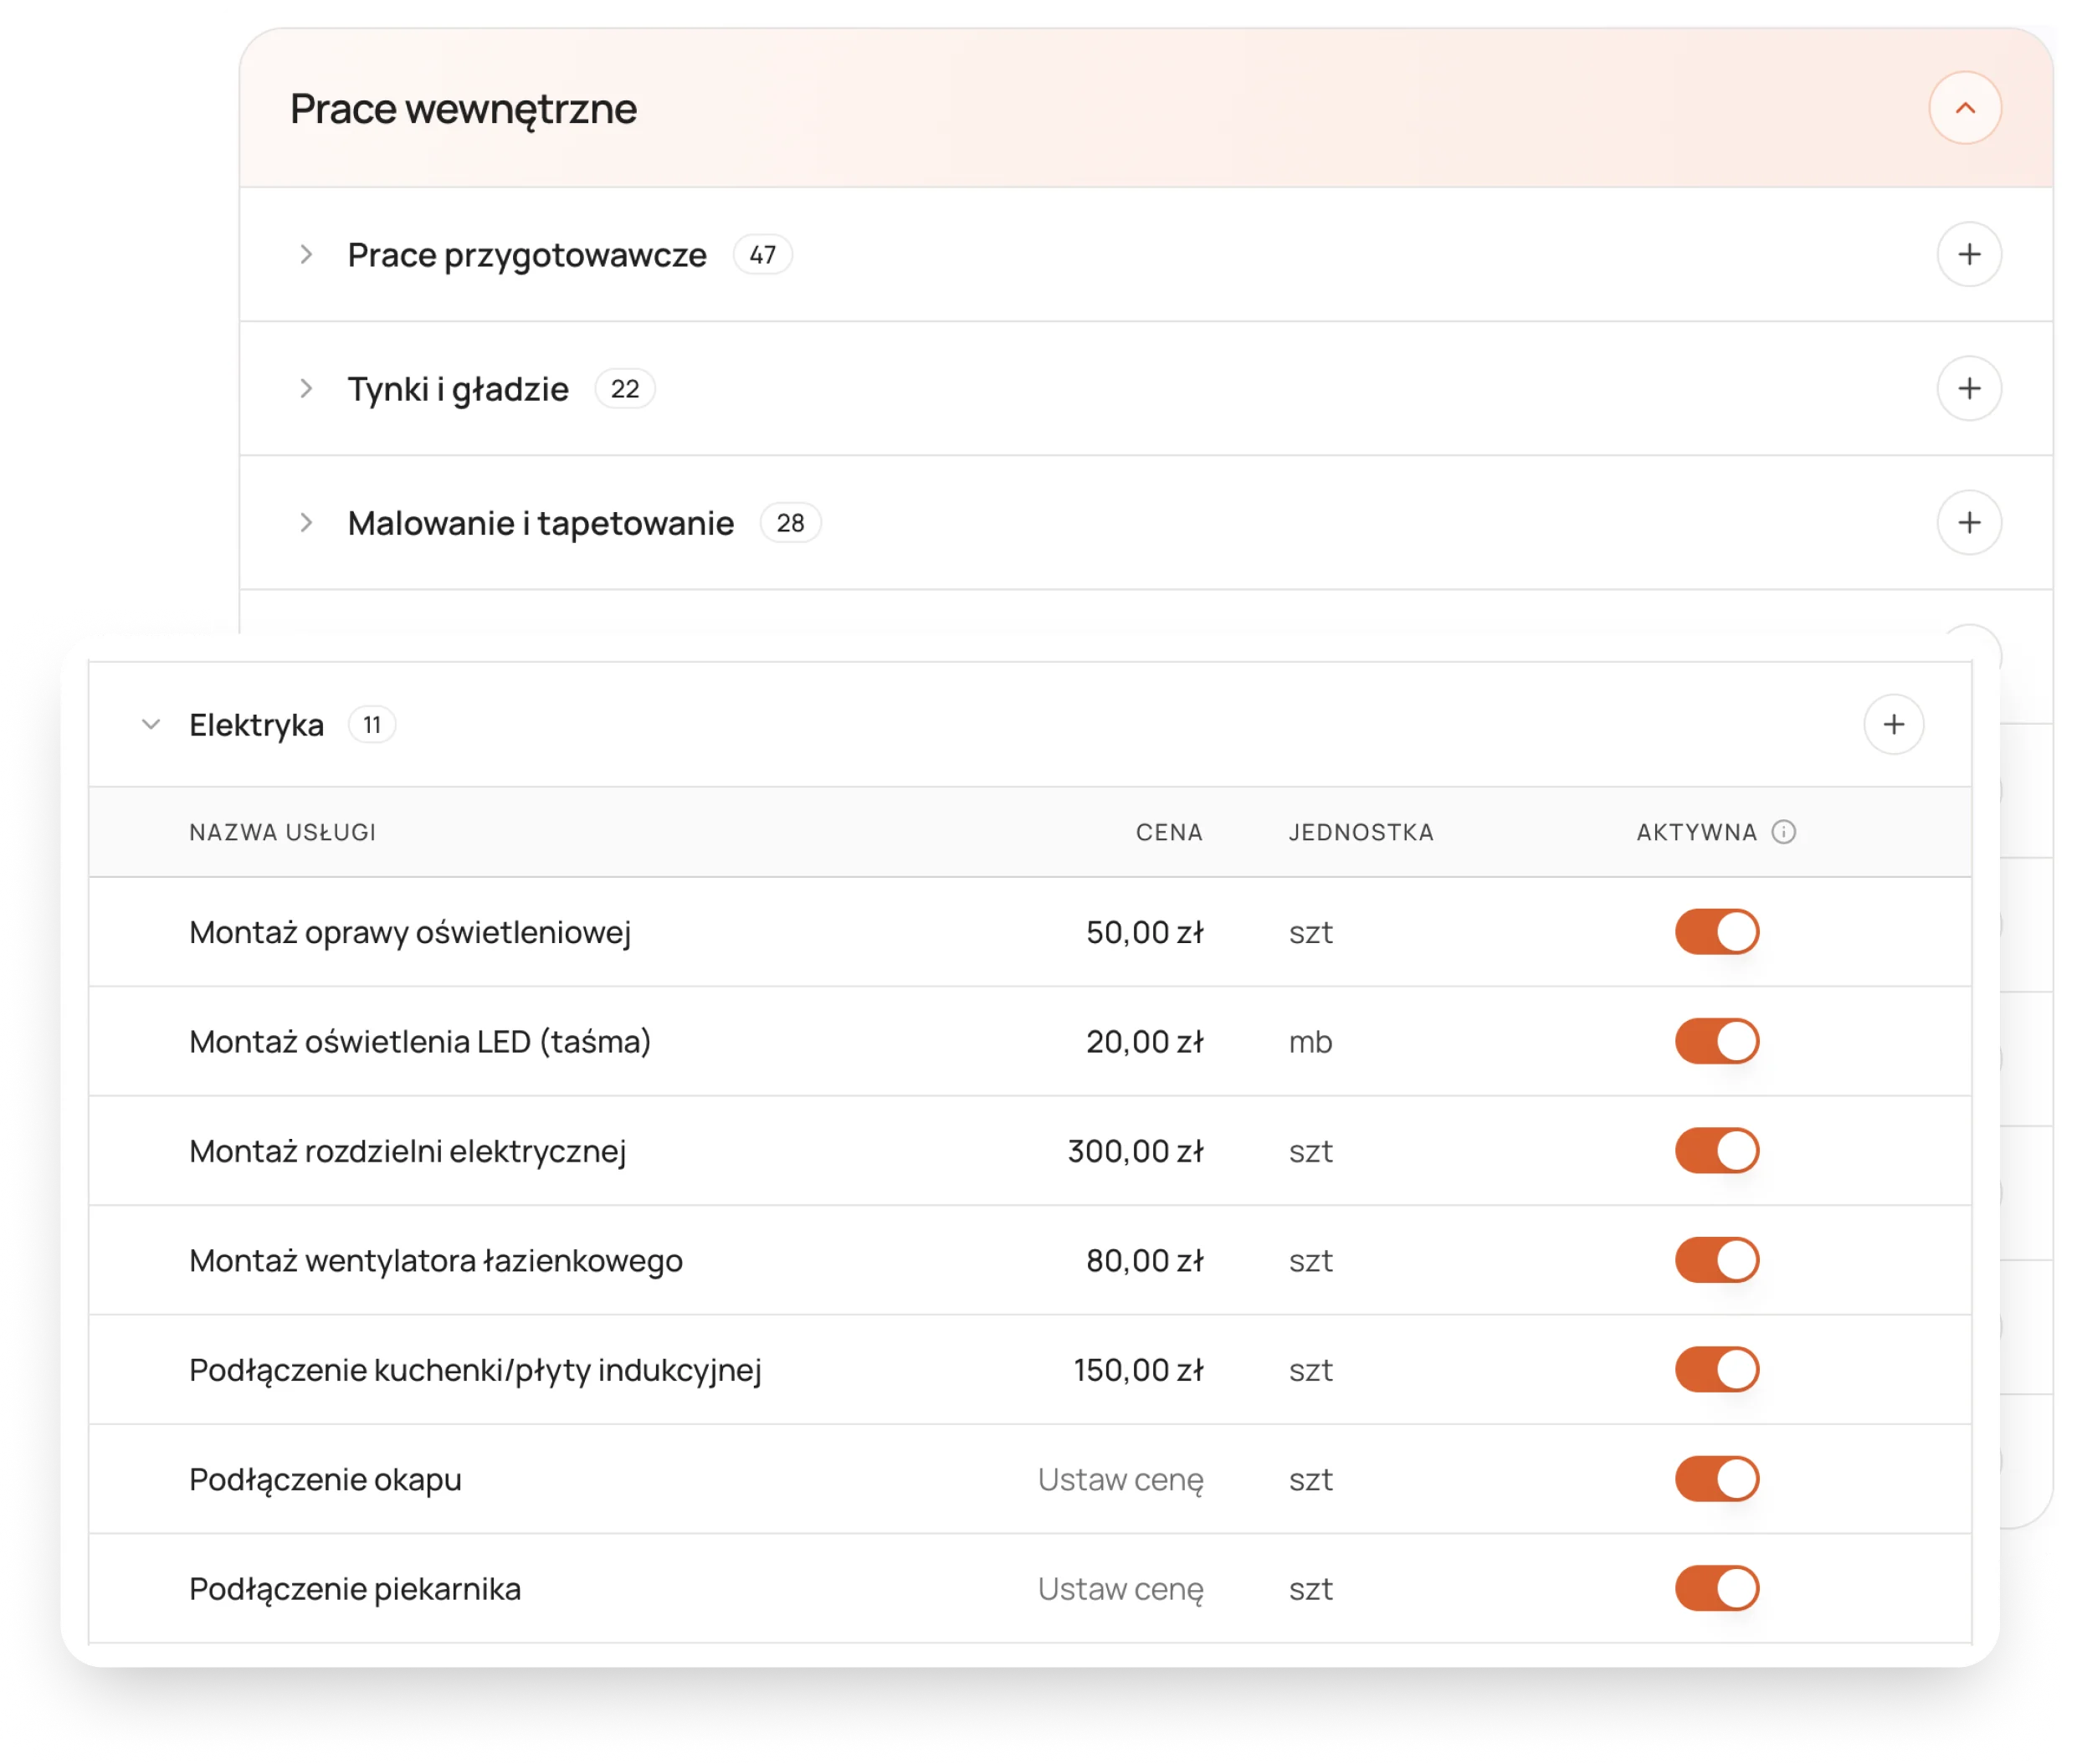Viewport: 2082px width, 1764px height.
Task: Toggle Montaż oprawy oświetleniowej active switch
Action: pos(1716,932)
